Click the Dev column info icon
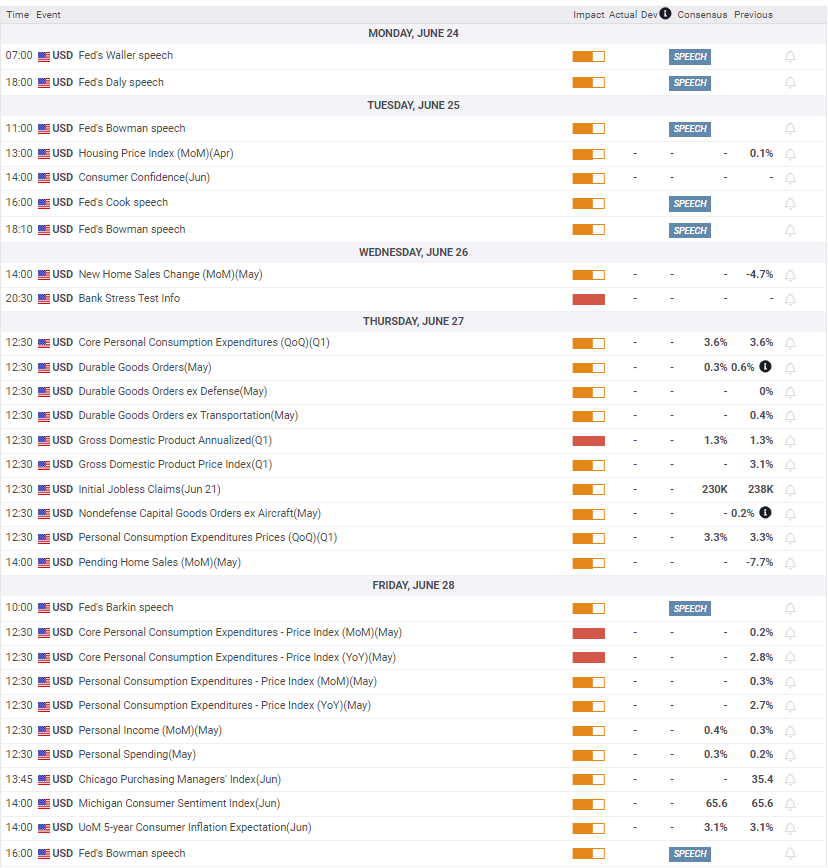828x868 pixels. pyautogui.click(x=665, y=13)
